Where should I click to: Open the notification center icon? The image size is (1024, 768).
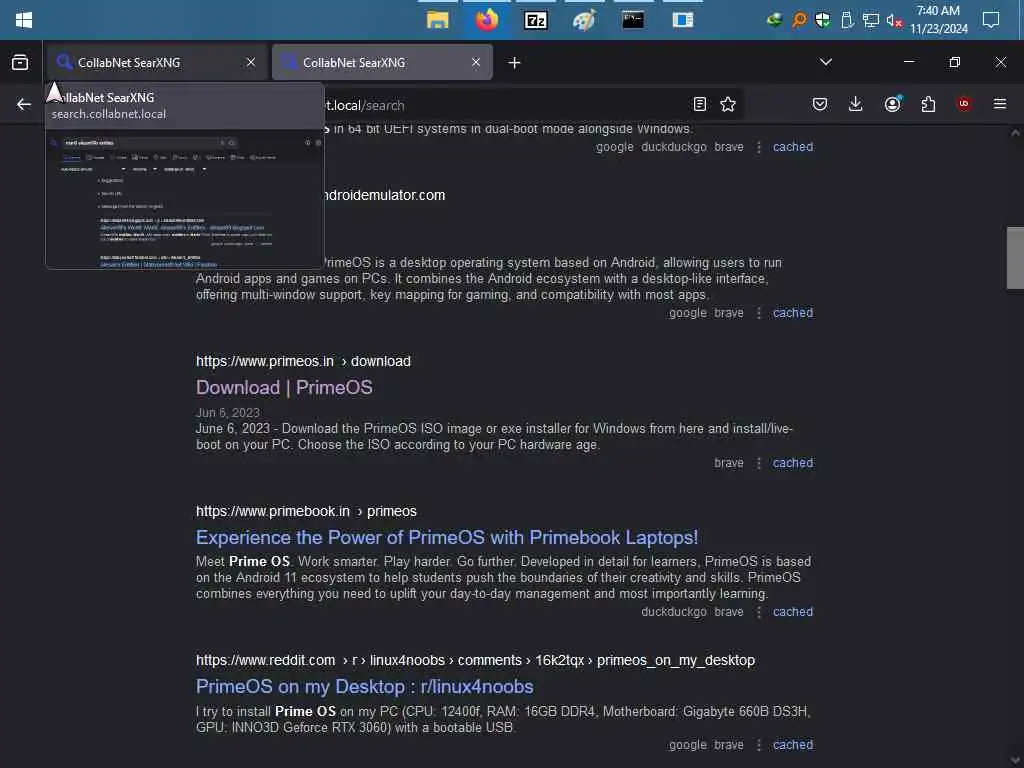coord(991,20)
